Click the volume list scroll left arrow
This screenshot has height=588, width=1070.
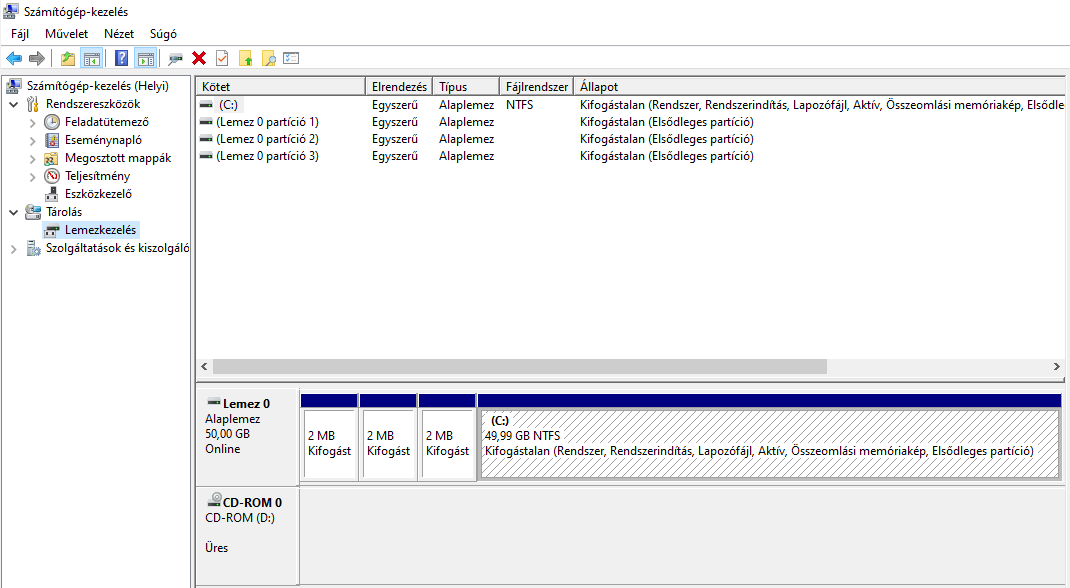coord(203,367)
